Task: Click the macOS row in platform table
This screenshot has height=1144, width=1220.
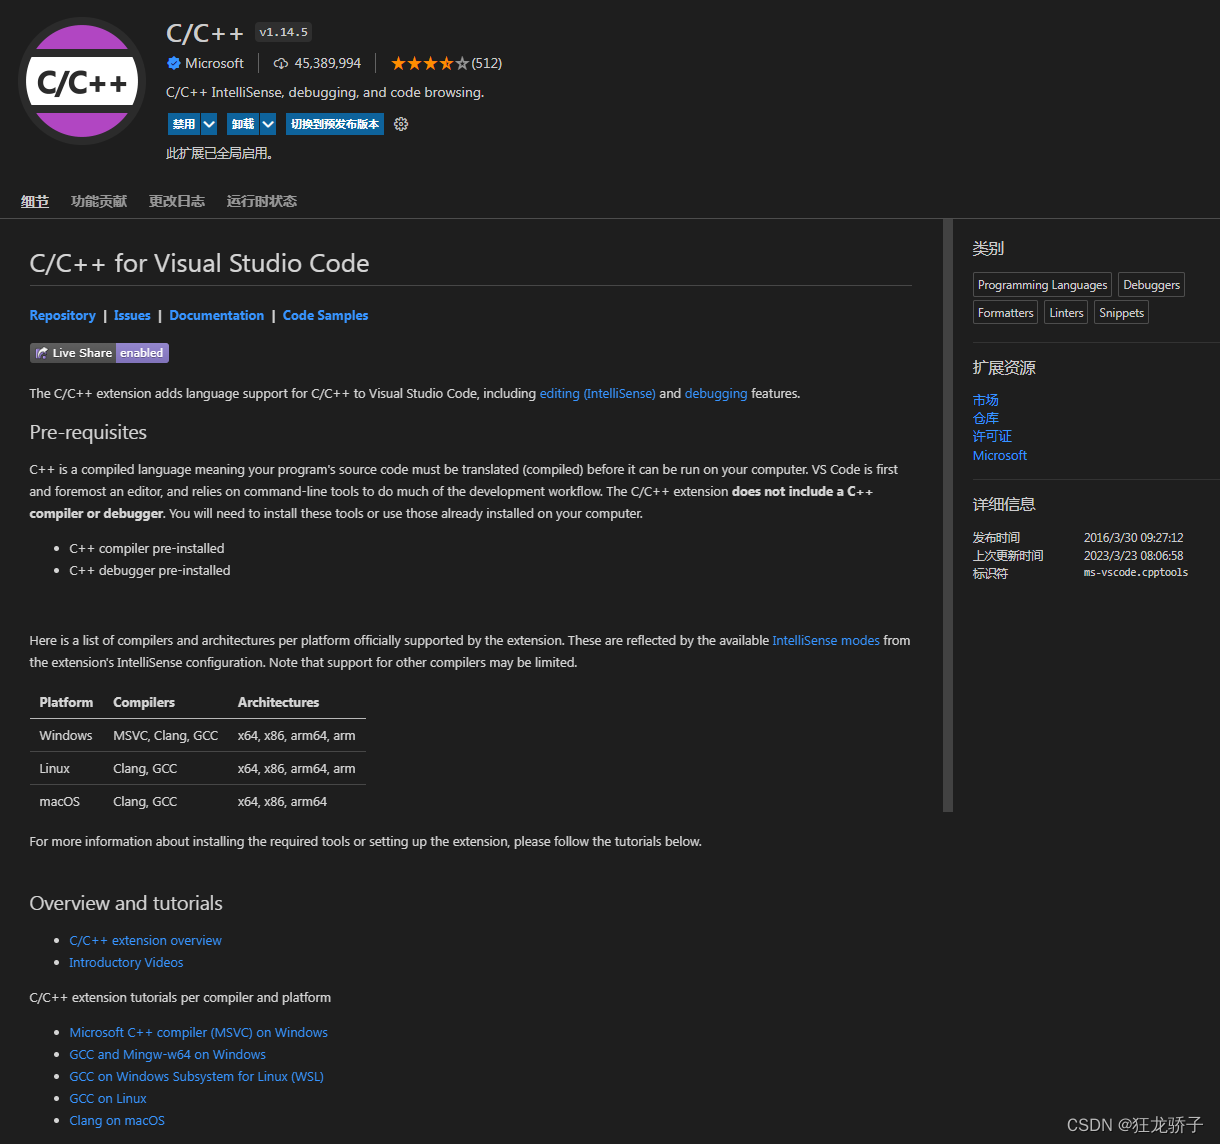Action: pos(198,801)
